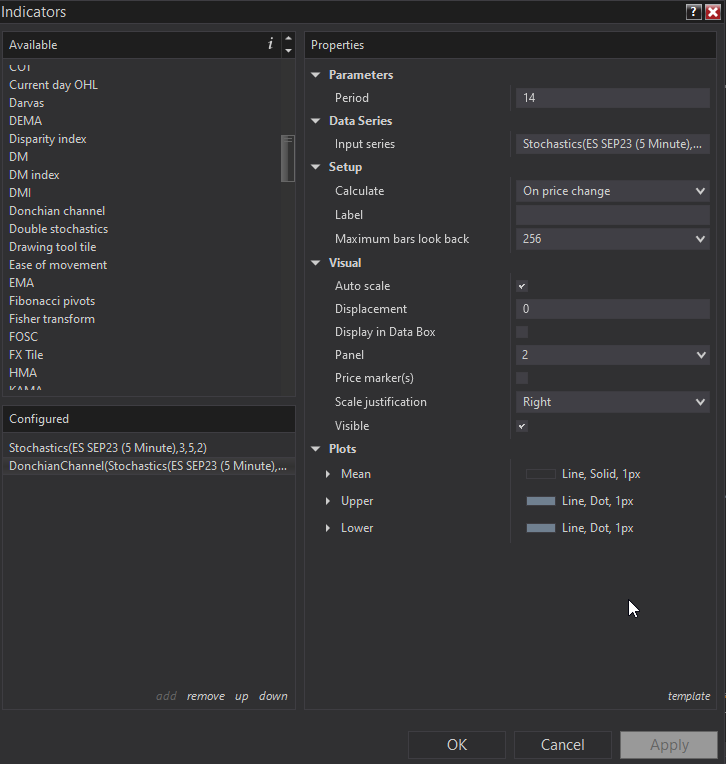The image size is (726, 764).
Task: Select EMA in Available list
Action: tap(21, 283)
